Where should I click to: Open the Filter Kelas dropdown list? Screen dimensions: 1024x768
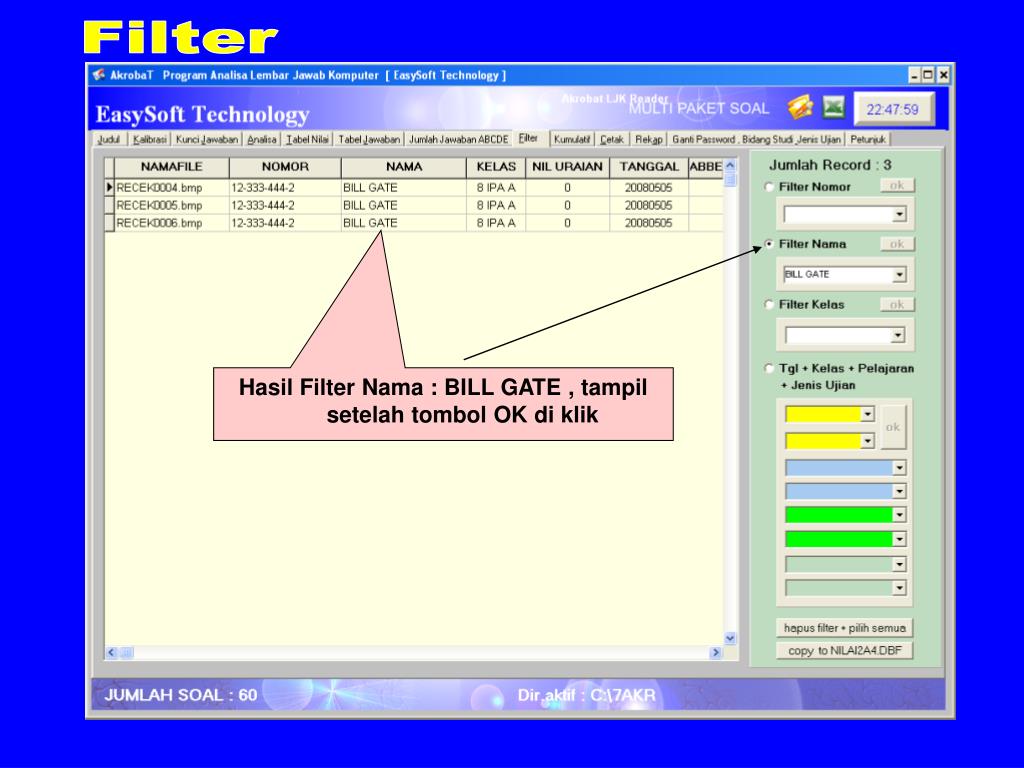(899, 336)
